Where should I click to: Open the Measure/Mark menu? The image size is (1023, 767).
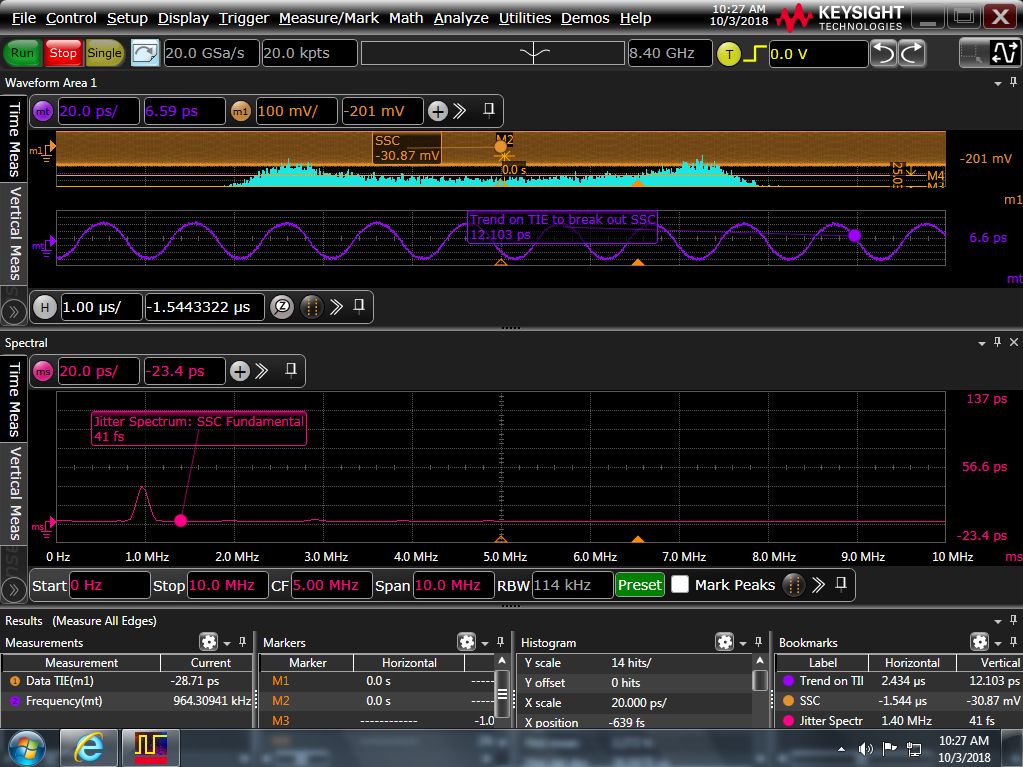[329, 18]
